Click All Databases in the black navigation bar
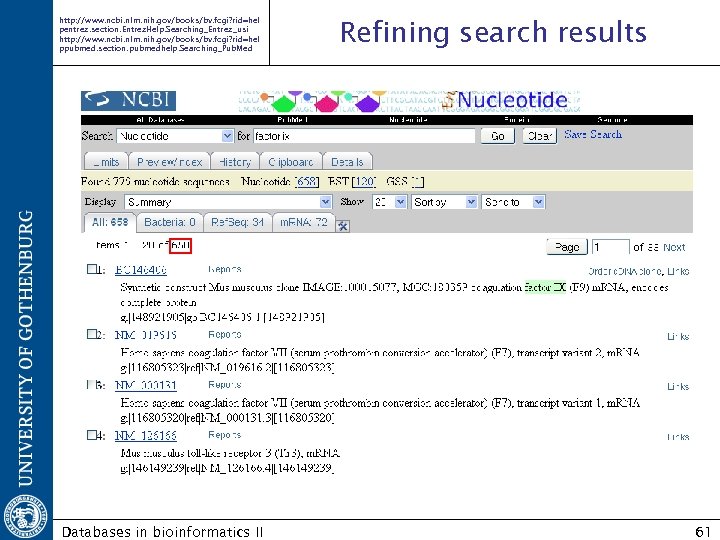The image size is (720, 540). pos(160,120)
